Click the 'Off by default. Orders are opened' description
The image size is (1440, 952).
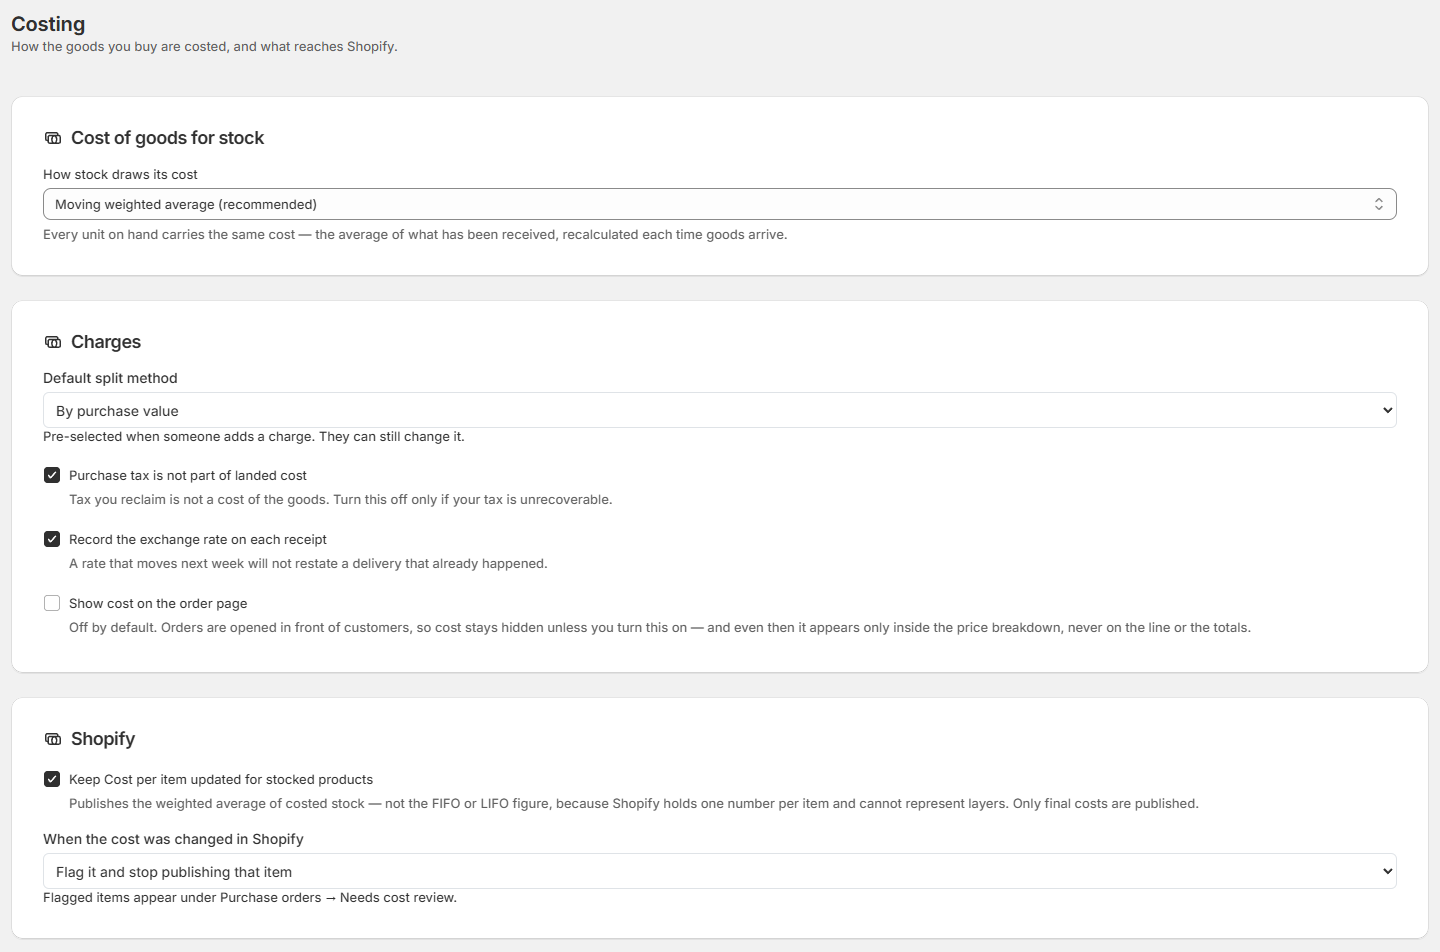[660, 628]
